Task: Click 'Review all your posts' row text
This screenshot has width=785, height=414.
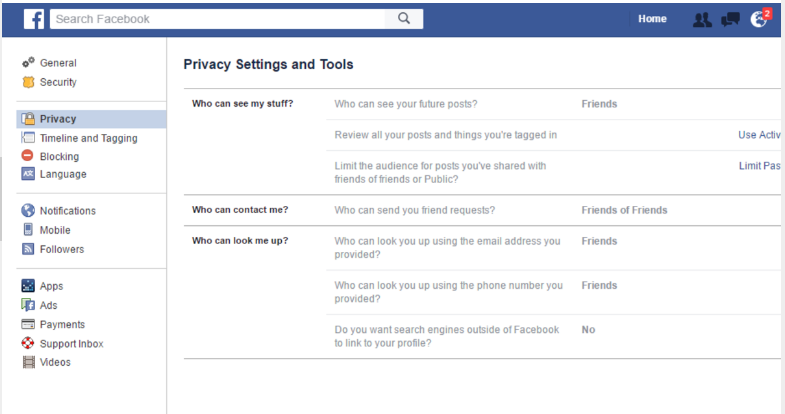Action: point(446,135)
